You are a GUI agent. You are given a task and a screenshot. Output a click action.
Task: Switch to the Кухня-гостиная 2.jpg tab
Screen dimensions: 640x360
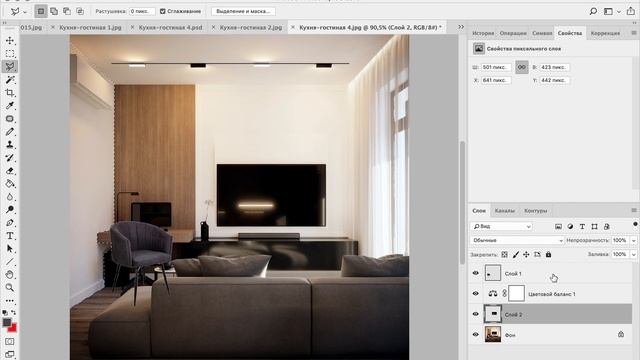(251, 27)
